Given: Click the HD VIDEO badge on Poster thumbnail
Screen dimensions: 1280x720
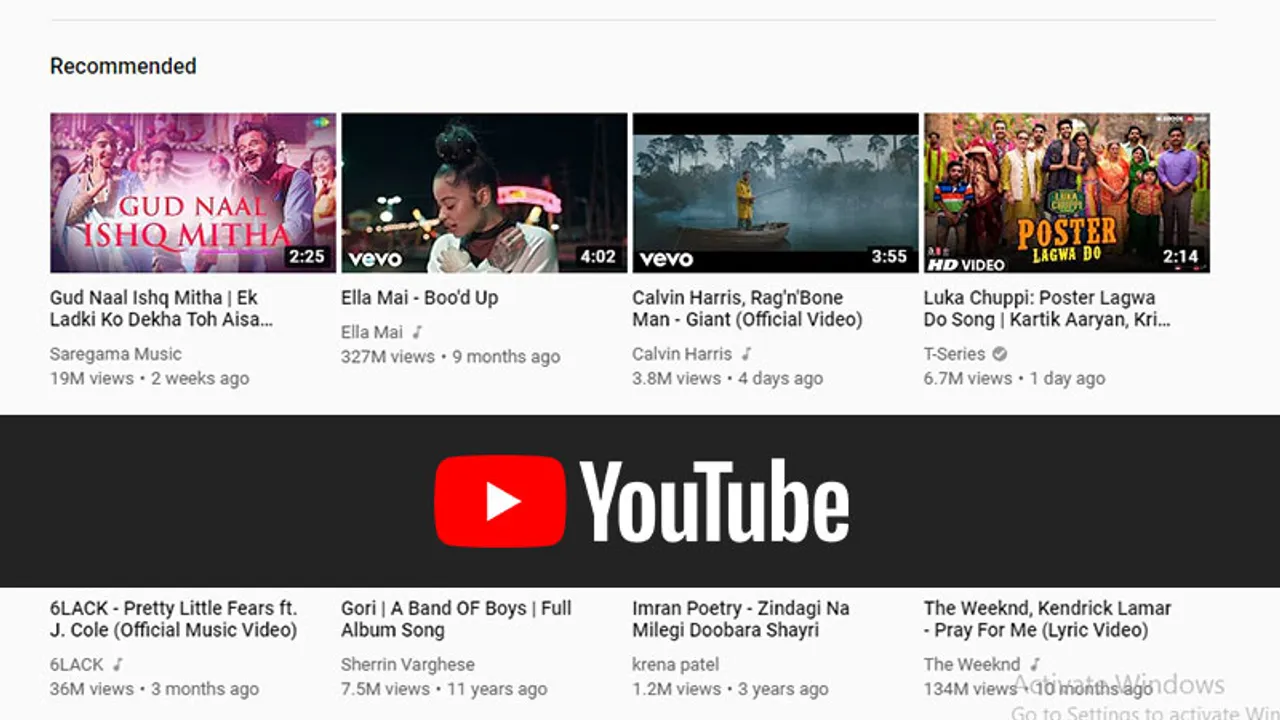Looking at the screenshot, I should coord(965,264).
